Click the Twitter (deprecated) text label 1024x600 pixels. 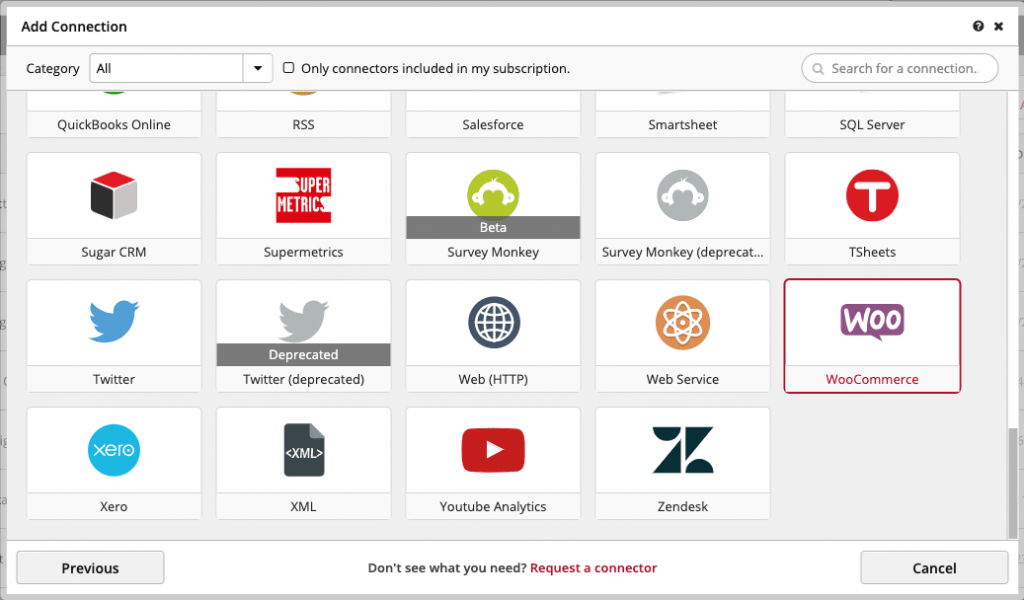303,379
